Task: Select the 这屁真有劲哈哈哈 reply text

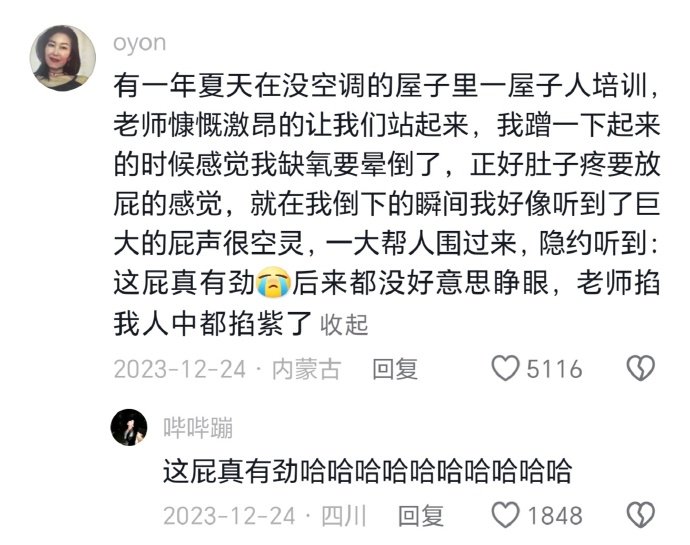Action: coord(367,471)
